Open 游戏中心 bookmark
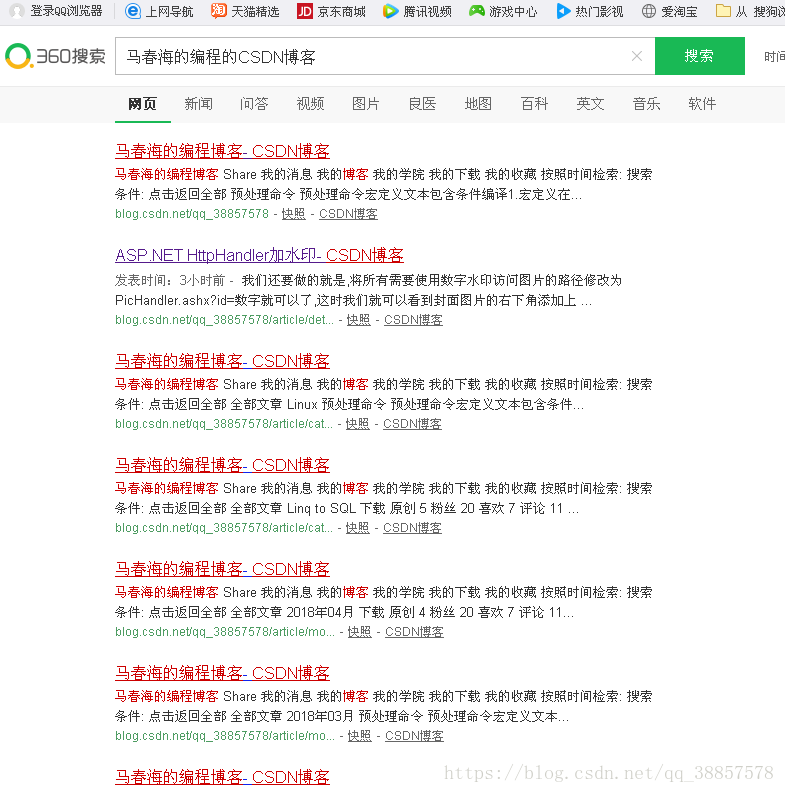The image size is (785, 793). pyautogui.click(x=503, y=11)
